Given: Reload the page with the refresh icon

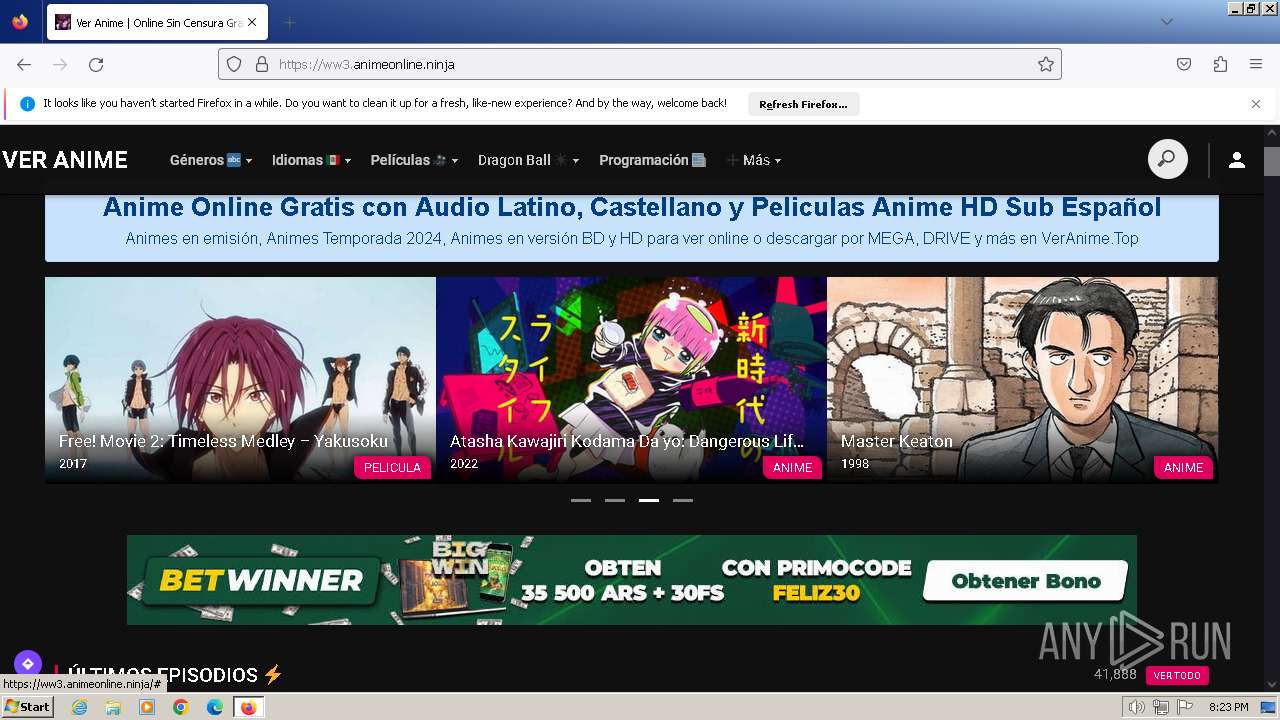Looking at the screenshot, I should 96,64.
